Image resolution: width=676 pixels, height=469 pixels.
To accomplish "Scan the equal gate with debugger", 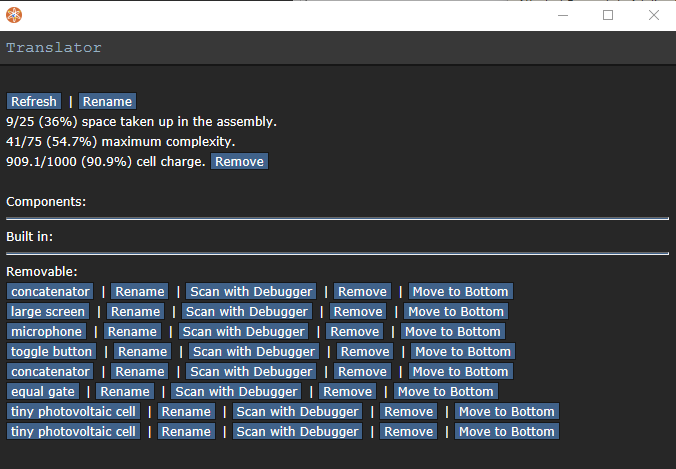I will pos(236,391).
